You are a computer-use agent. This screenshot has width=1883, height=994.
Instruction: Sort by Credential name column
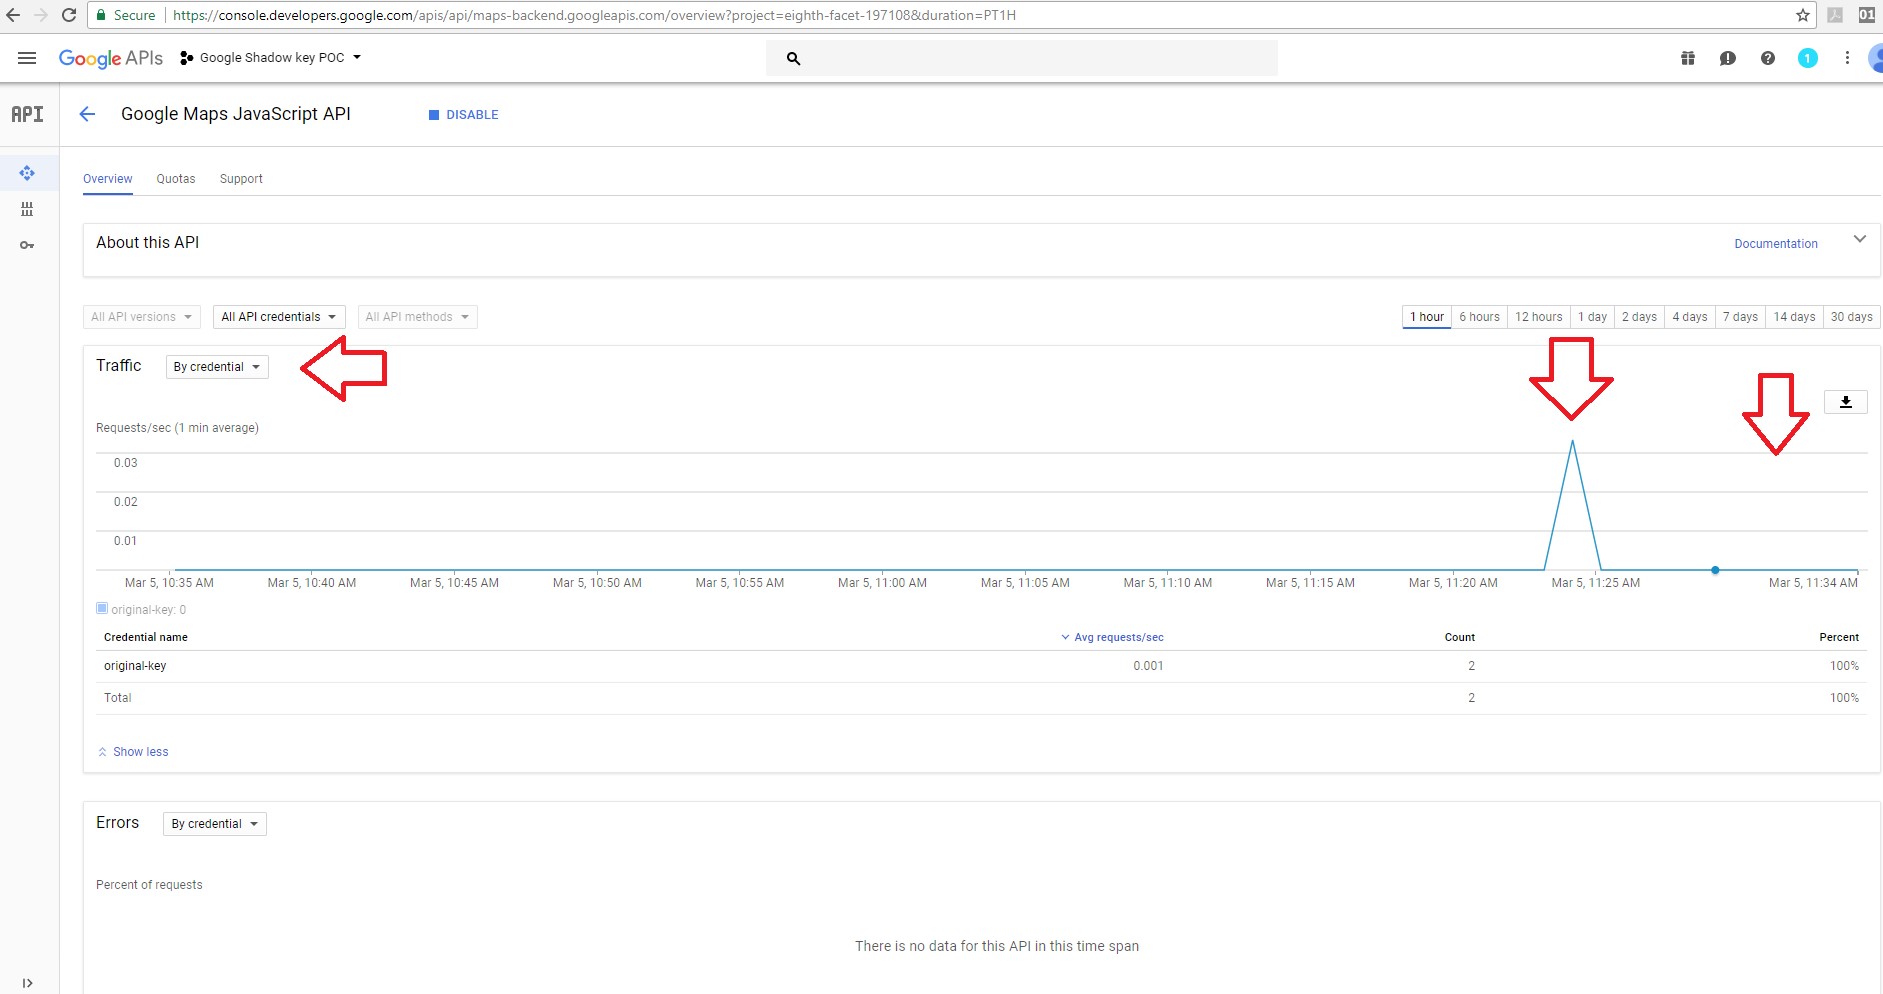point(146,637)
